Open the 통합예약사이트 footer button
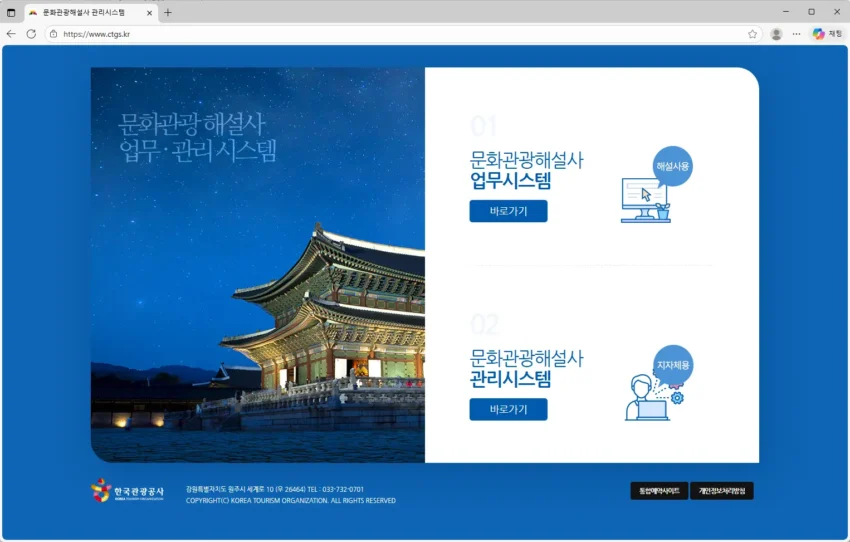Screen dimensions: 850x542 [659, 491]
